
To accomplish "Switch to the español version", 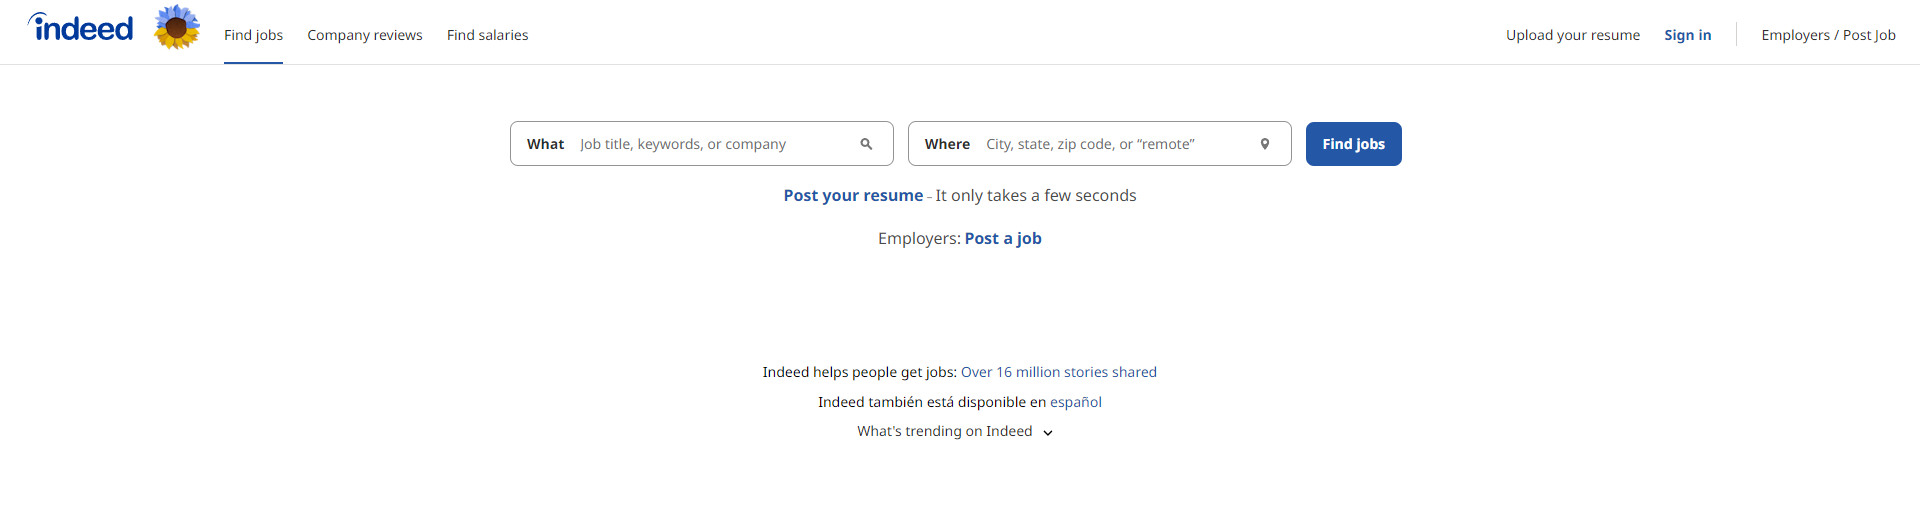I will click(1075, 402).
